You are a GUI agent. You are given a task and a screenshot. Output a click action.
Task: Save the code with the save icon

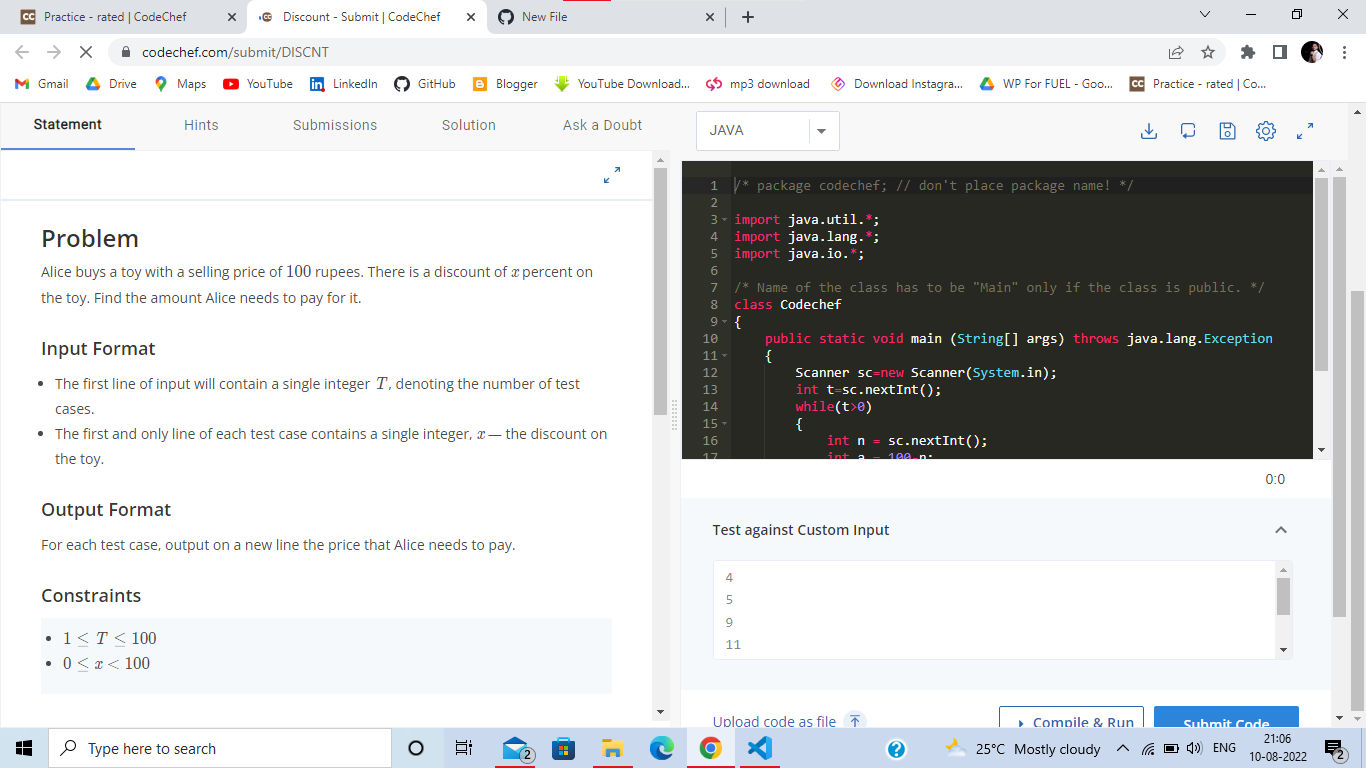tap(1227, 130)
